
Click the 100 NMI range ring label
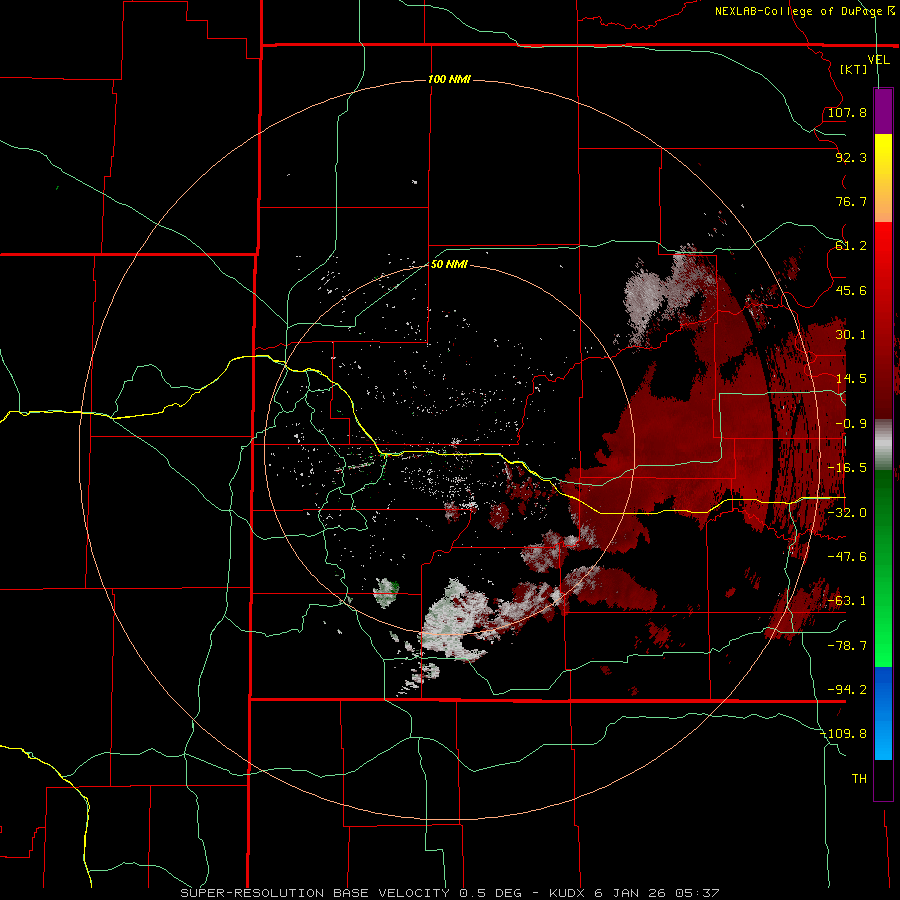click(x=449, y=79)
